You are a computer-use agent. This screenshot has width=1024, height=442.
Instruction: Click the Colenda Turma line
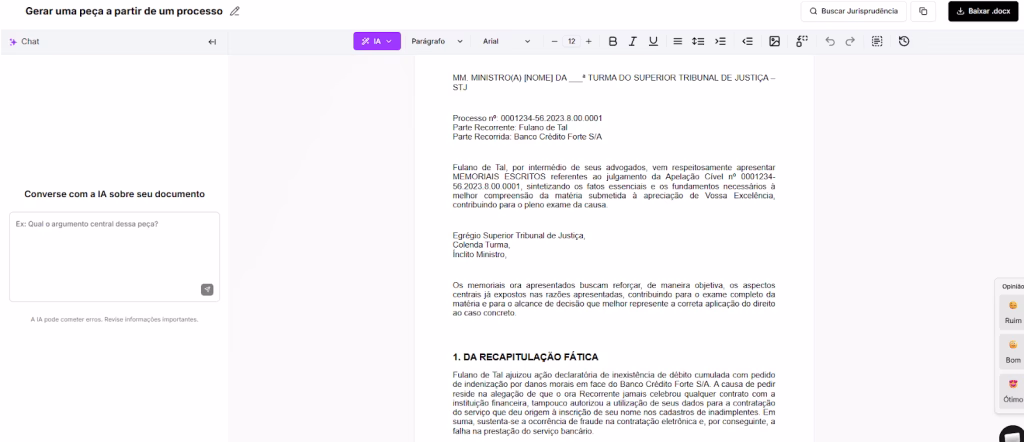pyautogui.click(x=481, y=245)
